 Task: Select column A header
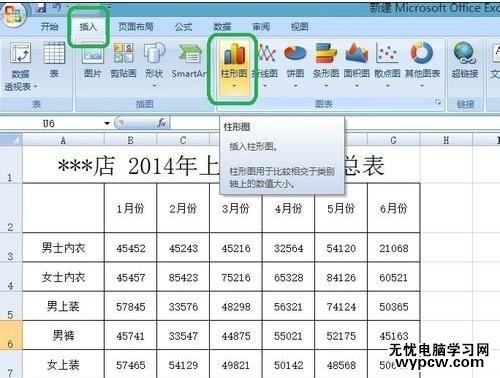[63, 140]
